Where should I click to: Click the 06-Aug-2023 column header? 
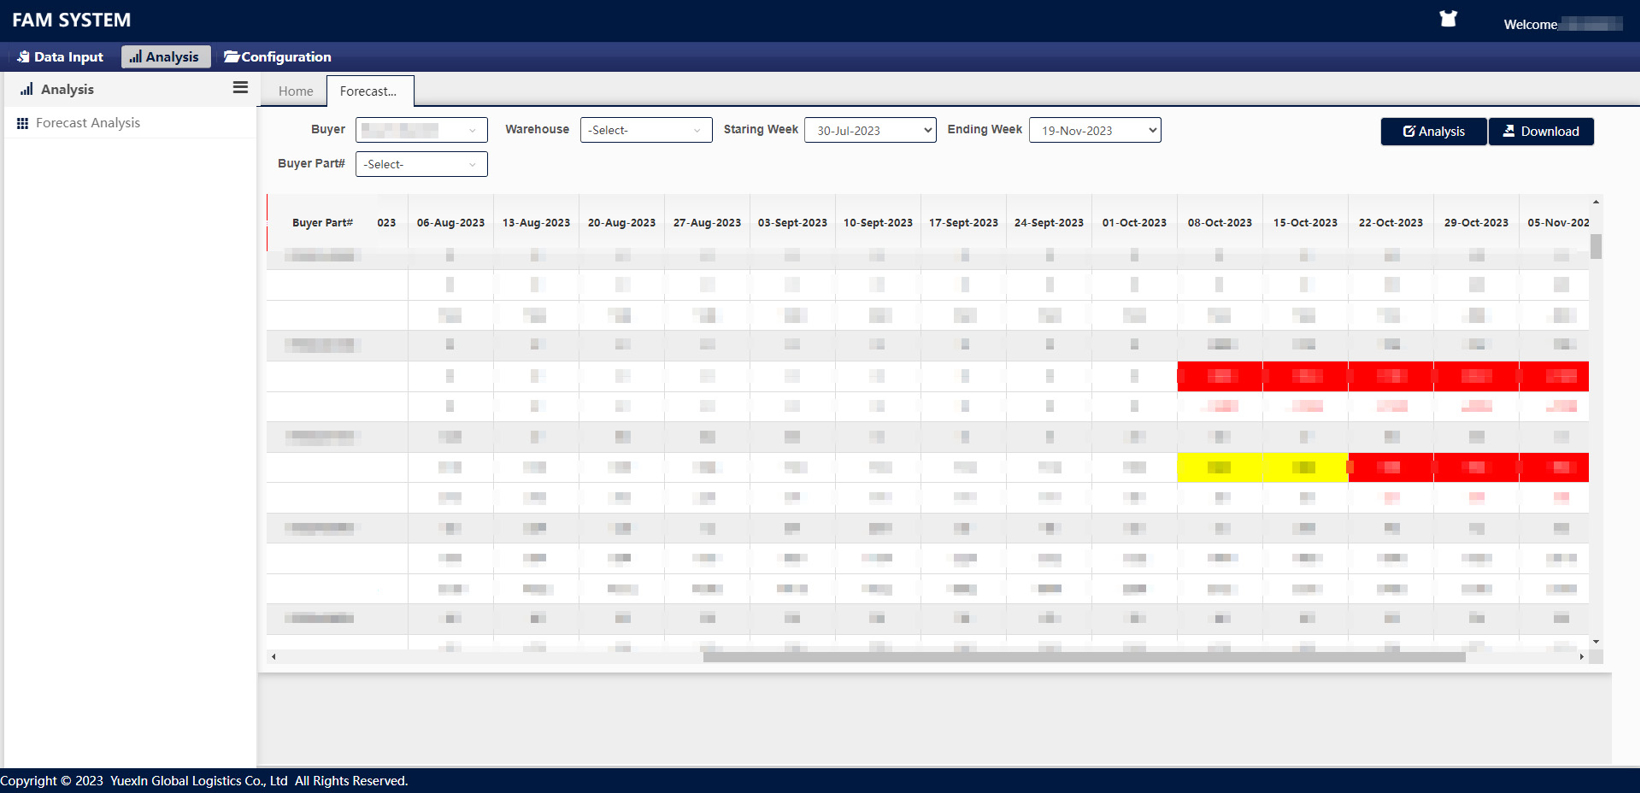[451, 223]
